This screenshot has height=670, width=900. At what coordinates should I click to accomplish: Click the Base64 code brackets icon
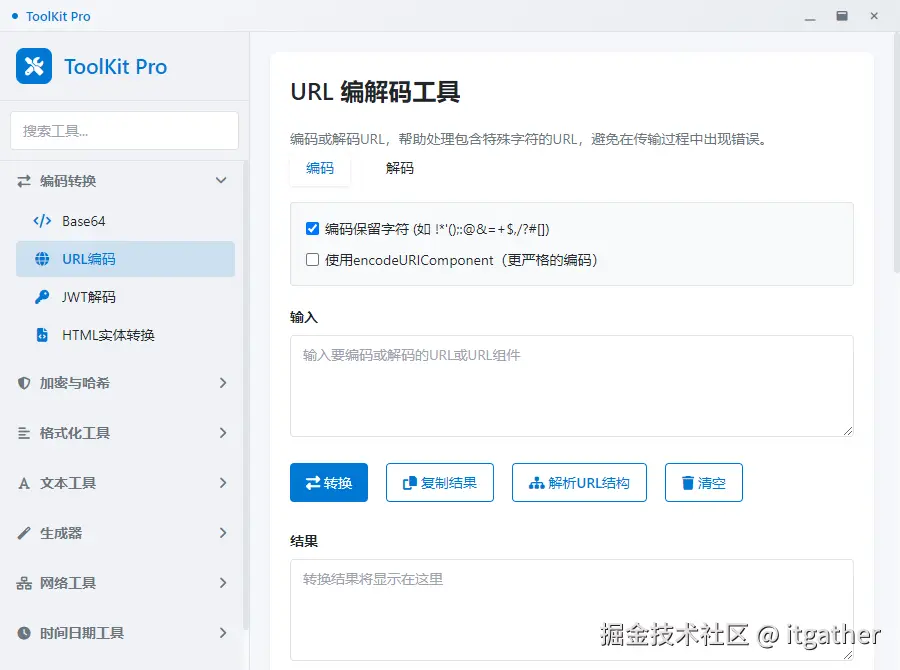coord(42,221)
